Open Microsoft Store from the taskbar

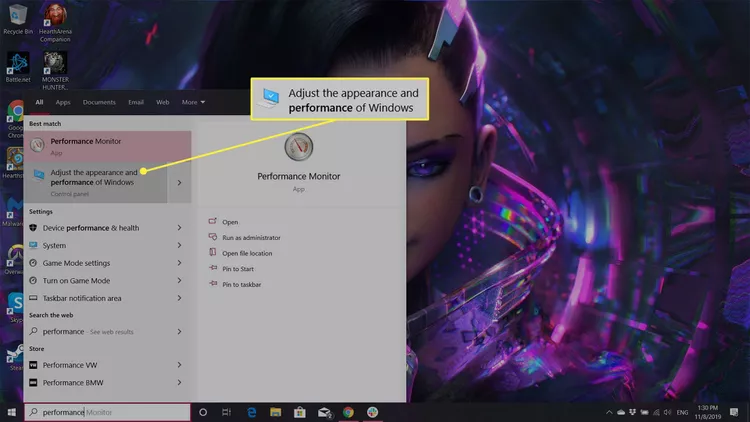299,412
